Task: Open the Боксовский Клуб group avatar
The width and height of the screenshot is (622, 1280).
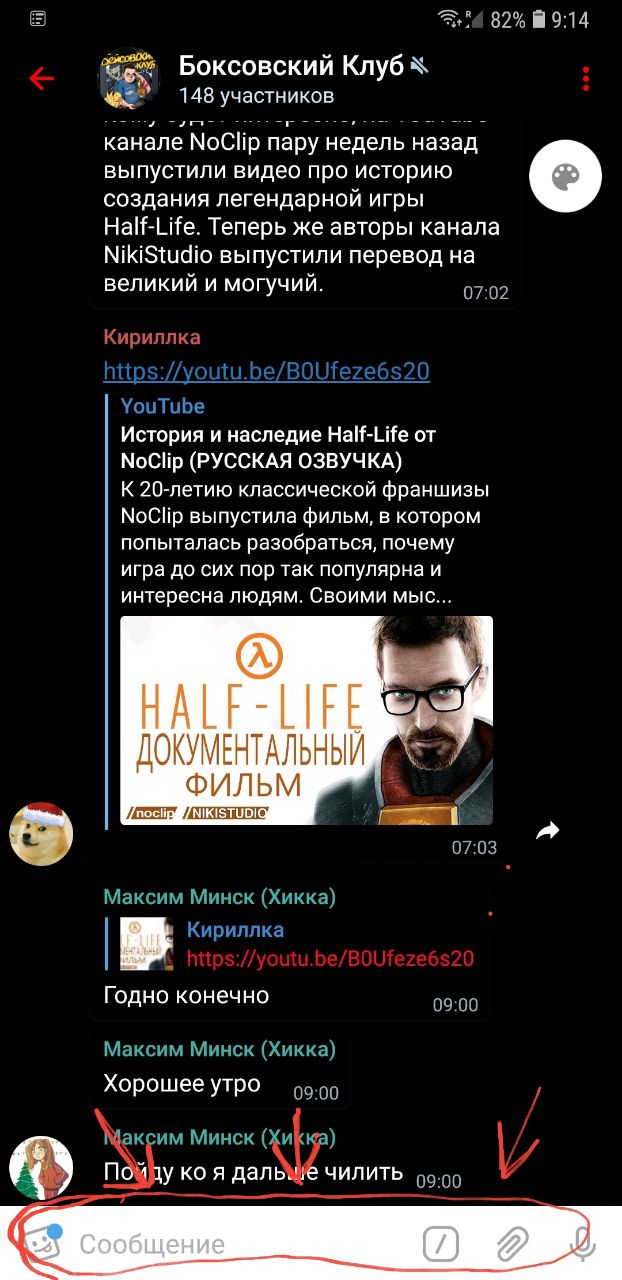Action: pyautogui.click(x=129, y=78)
